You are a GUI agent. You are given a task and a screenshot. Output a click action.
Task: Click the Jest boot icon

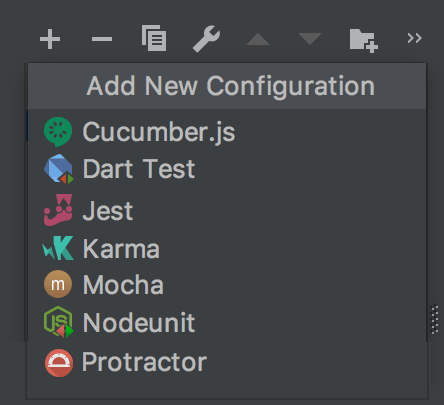(58, 210)
